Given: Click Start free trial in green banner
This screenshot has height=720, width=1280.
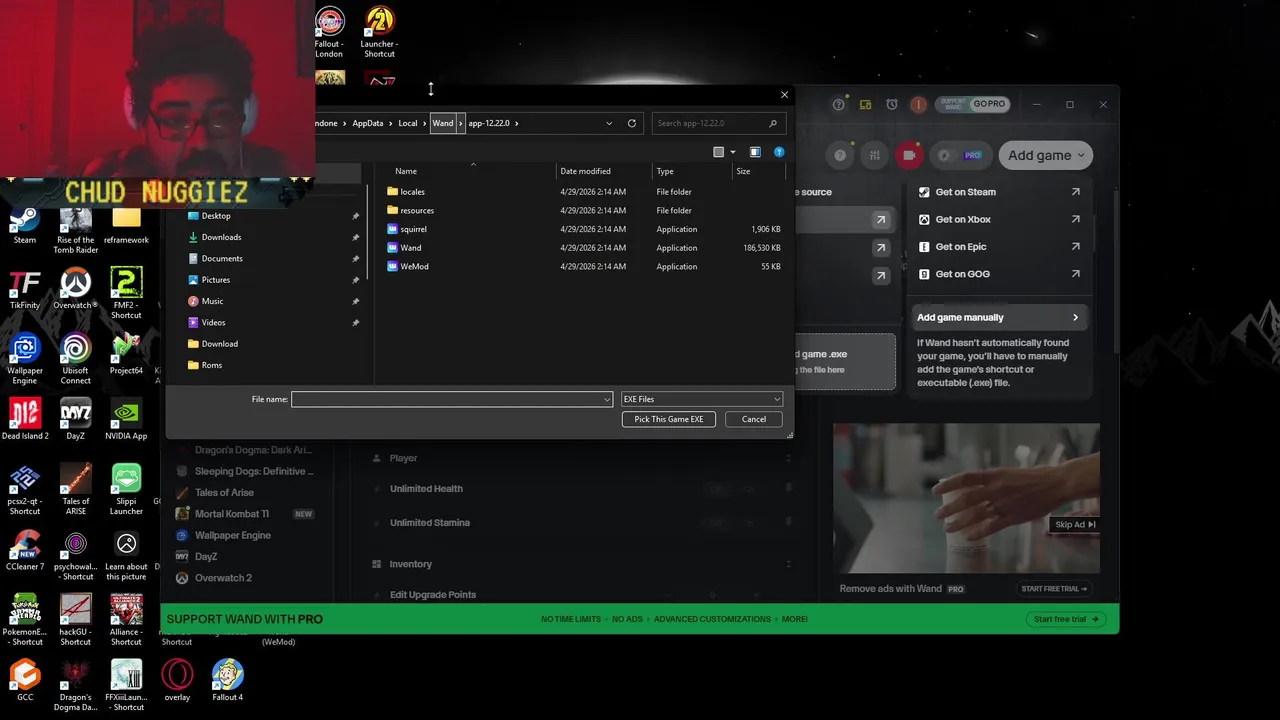Looking at the screenshot, I should [x=1066, y=619].
